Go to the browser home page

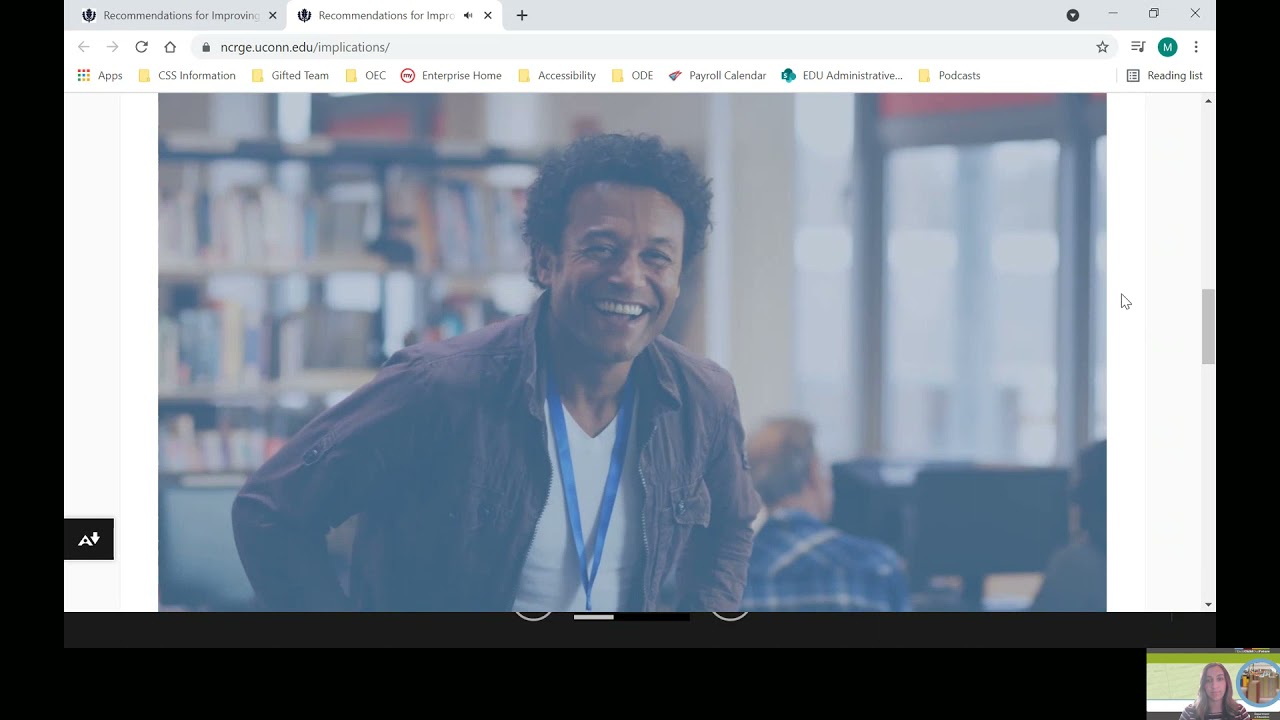pyautogui.click(x=170, y=47)
